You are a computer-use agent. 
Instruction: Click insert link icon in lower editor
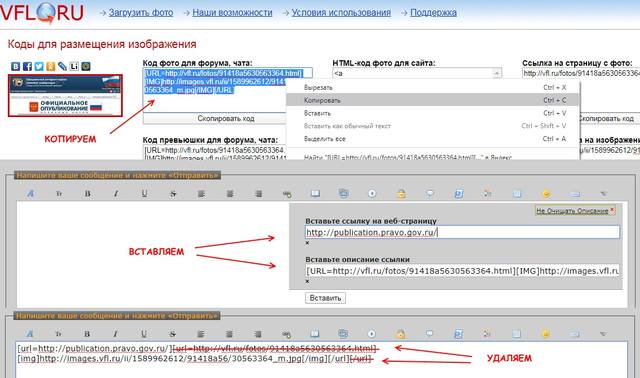(287, 334)
